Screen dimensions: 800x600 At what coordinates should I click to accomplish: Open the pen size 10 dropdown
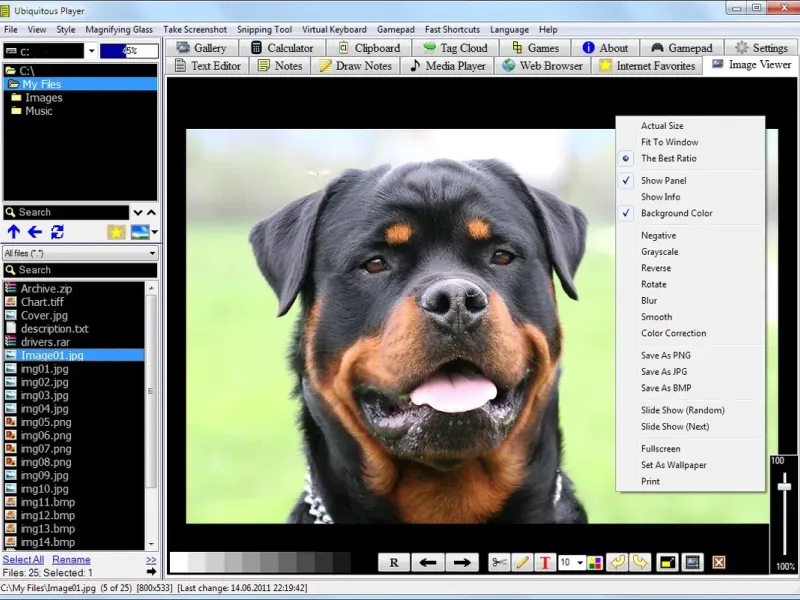point(579,562)
